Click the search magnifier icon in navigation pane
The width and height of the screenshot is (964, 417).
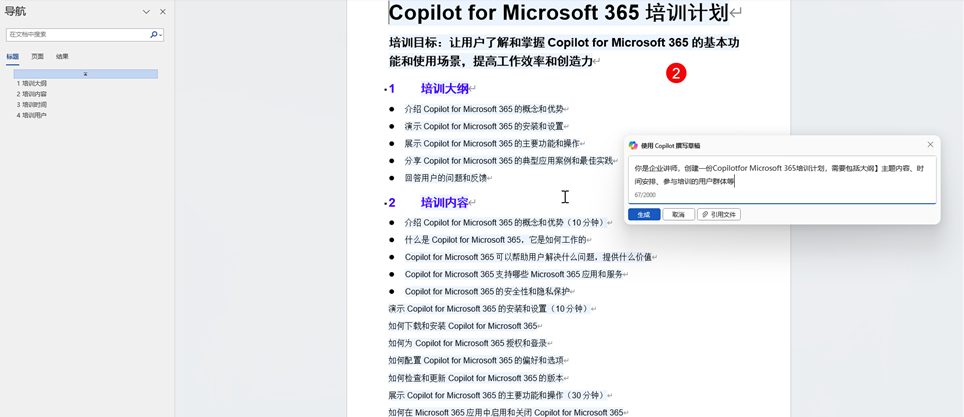coord(153,35)
